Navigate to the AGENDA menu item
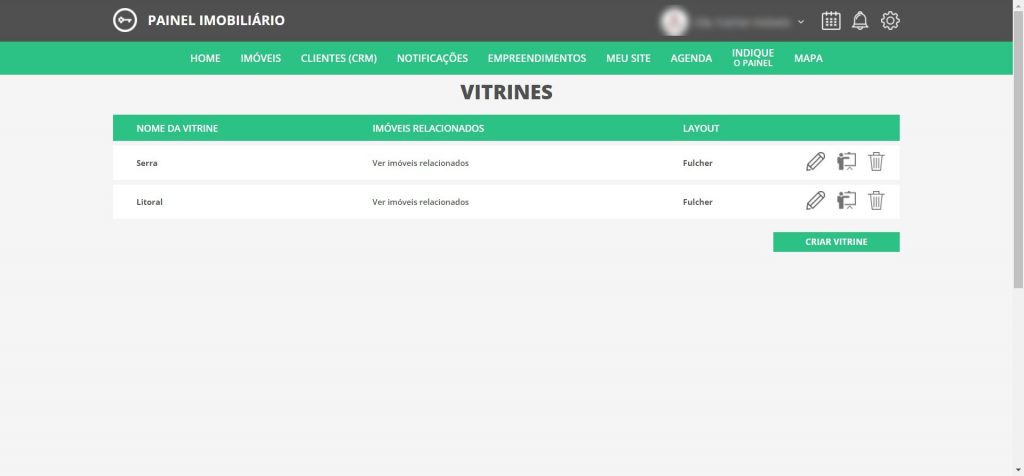Viewport: 1024px width, 476px height. coord(691,58)
